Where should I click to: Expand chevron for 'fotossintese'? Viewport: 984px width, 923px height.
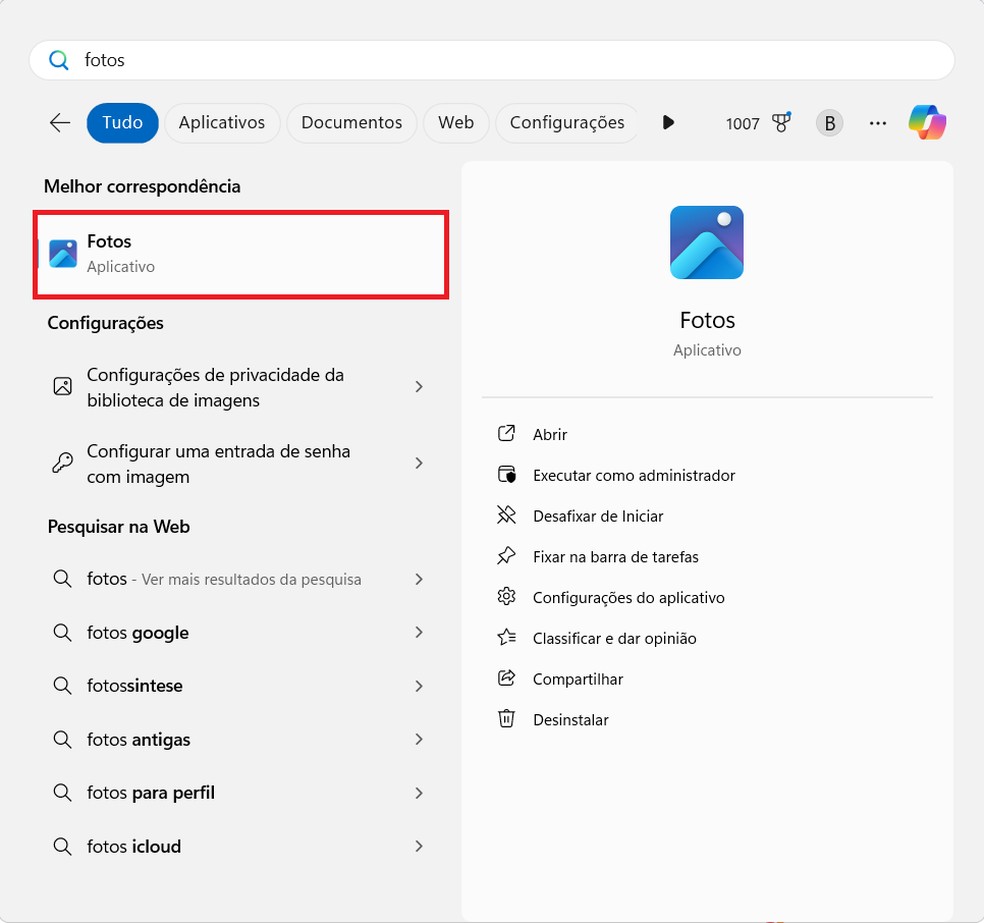point(419,686)
